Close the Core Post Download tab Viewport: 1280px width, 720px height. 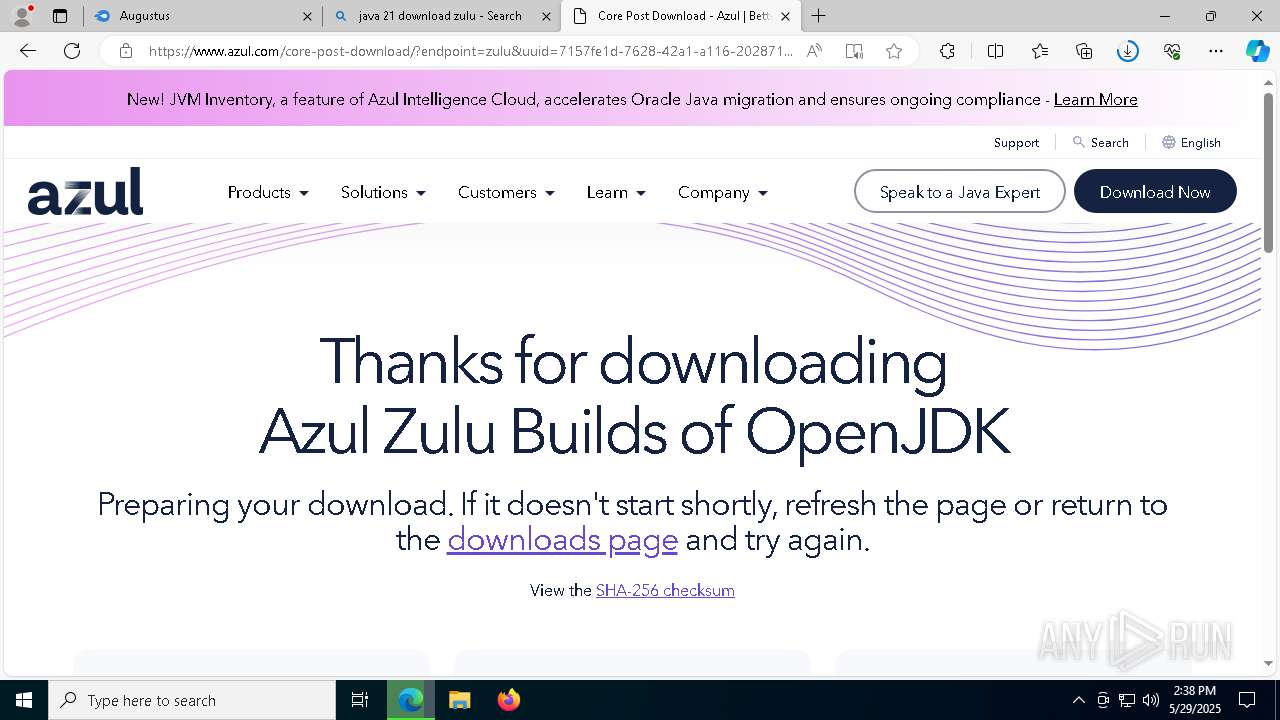tap(785, 16)
